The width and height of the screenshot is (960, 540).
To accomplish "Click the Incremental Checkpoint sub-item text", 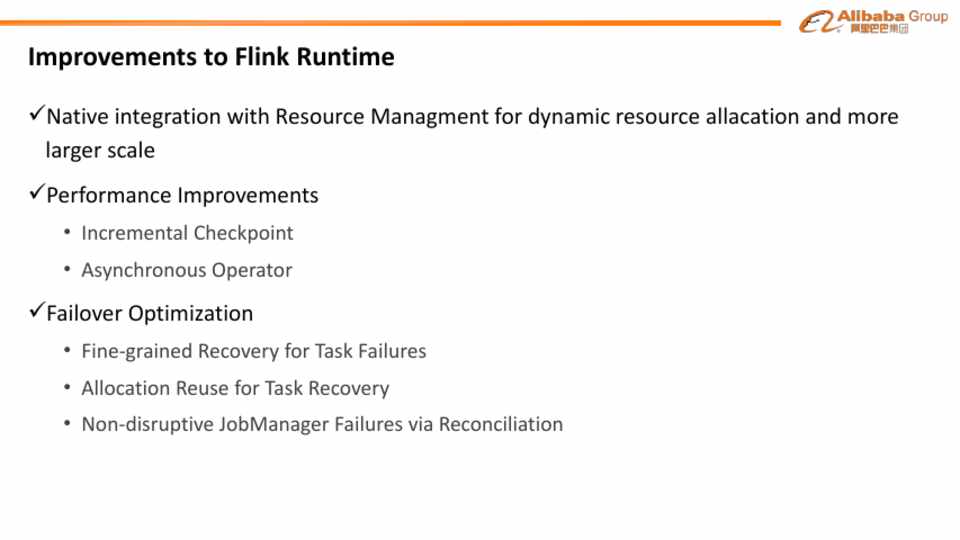I will click(187, 233).
